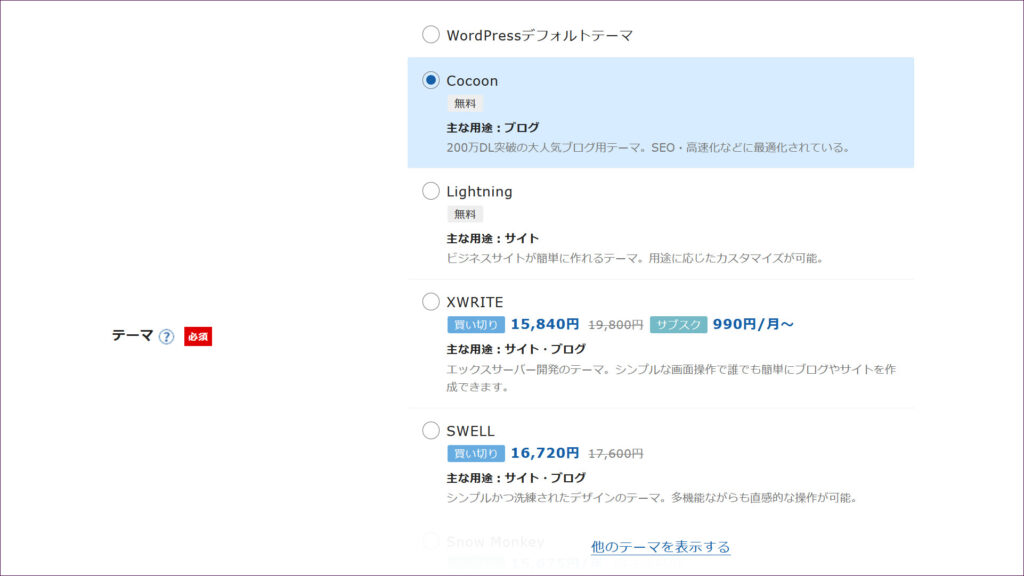
Task: Choose the faded Snow Monkey radio button
Action: click(431, 541)
